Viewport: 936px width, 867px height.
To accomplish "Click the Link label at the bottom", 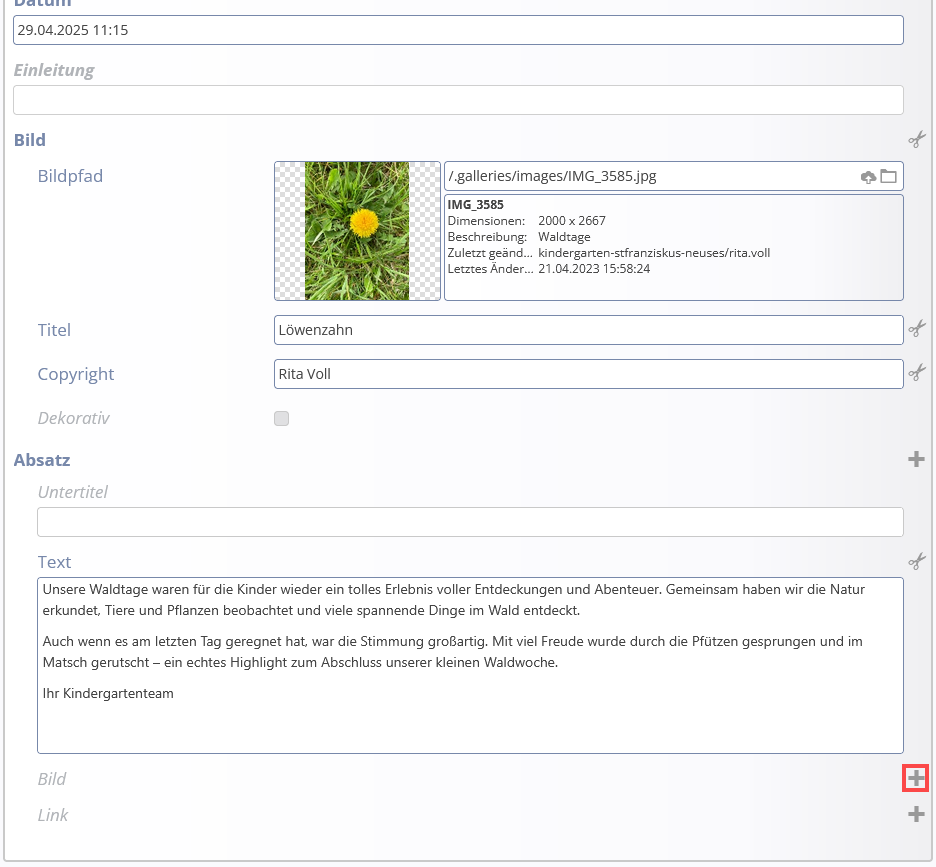I will 53,815.
